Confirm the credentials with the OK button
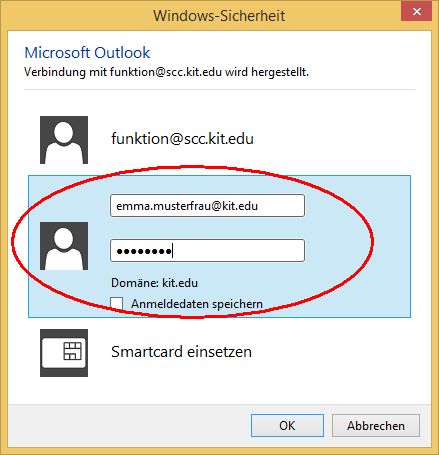The width and height of the screenshot is (439, 455). coord(287,426)
